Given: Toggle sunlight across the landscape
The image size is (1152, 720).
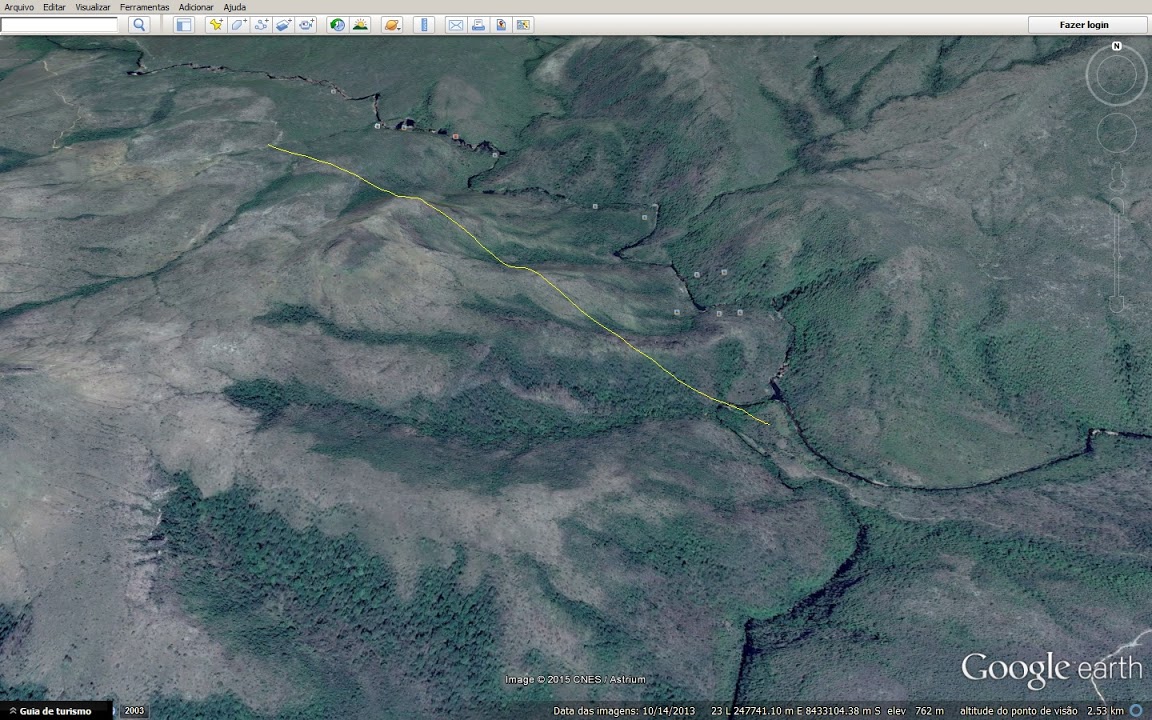Looking at the screenshot, I should click(360, 25).
